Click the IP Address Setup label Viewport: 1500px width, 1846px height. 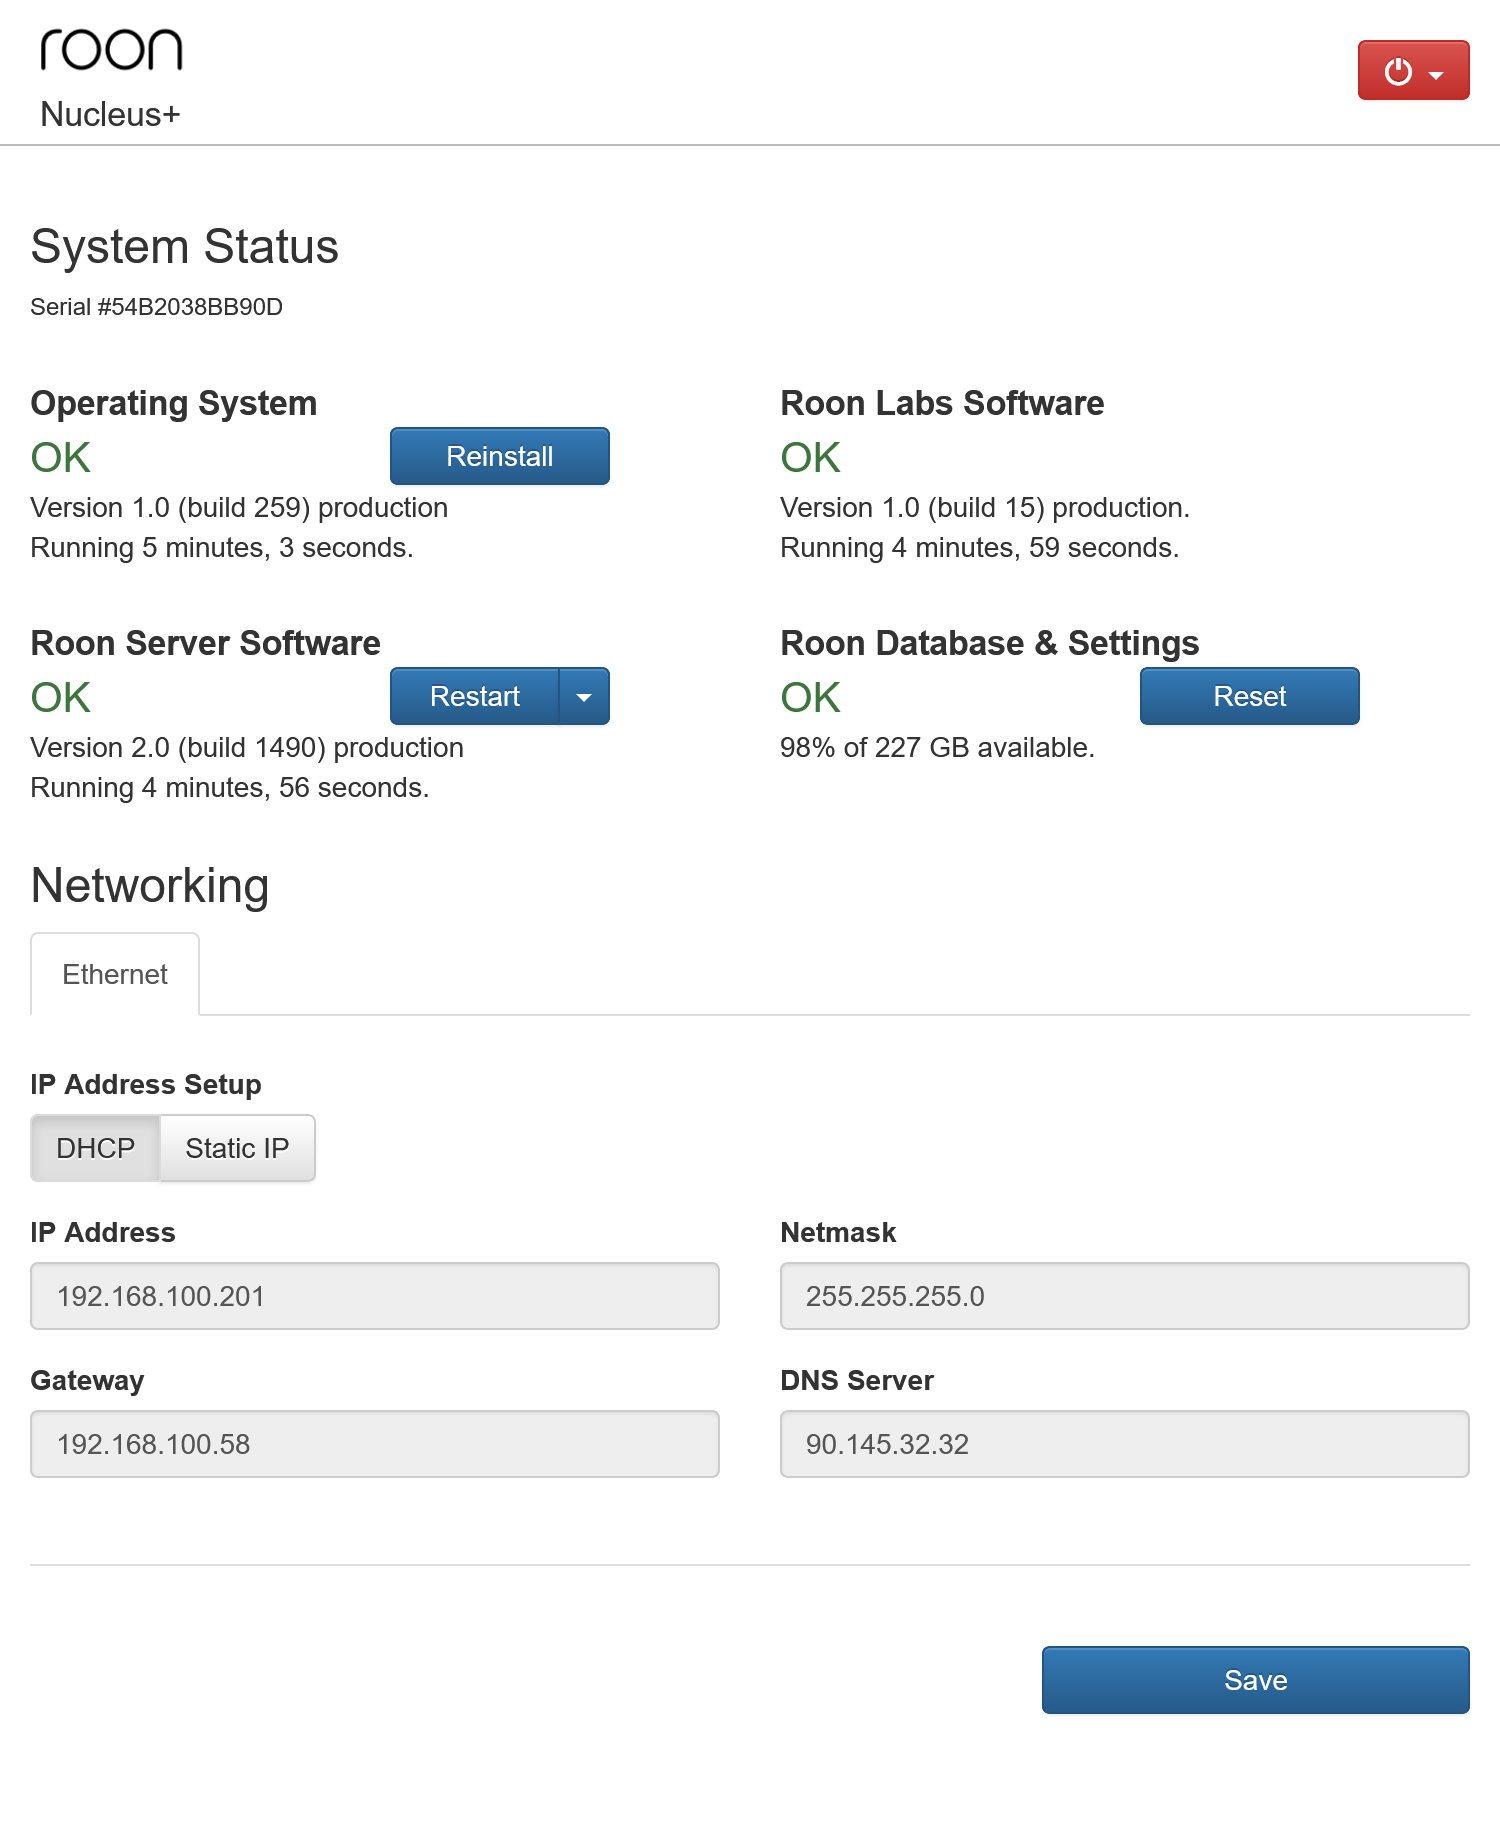tap(146, 1085)
